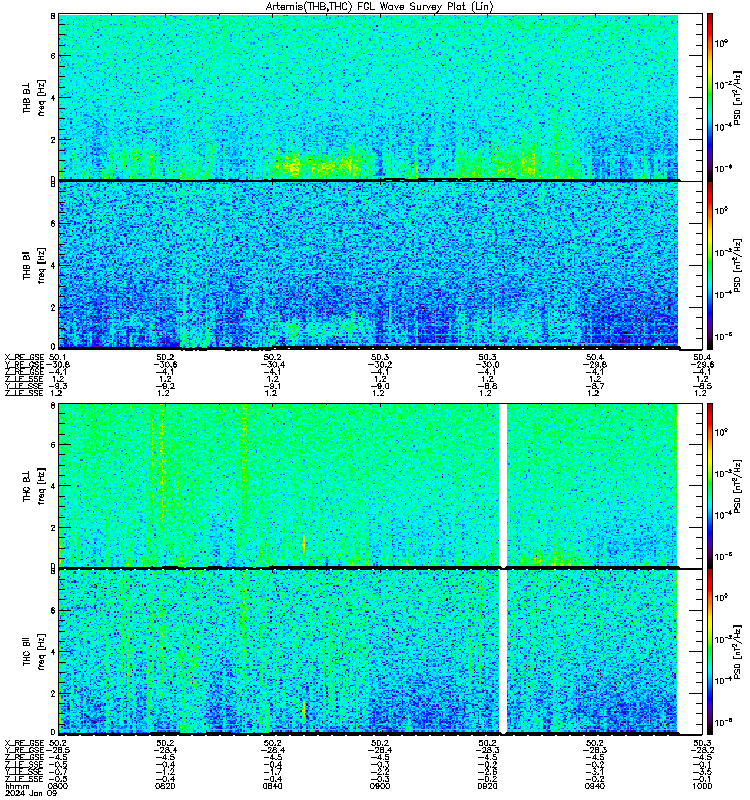Click the '1000' time tick label

coord(702,786)
